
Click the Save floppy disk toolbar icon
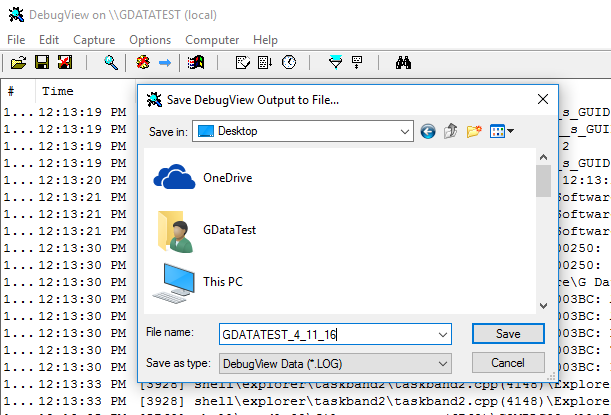coord(42,62)
